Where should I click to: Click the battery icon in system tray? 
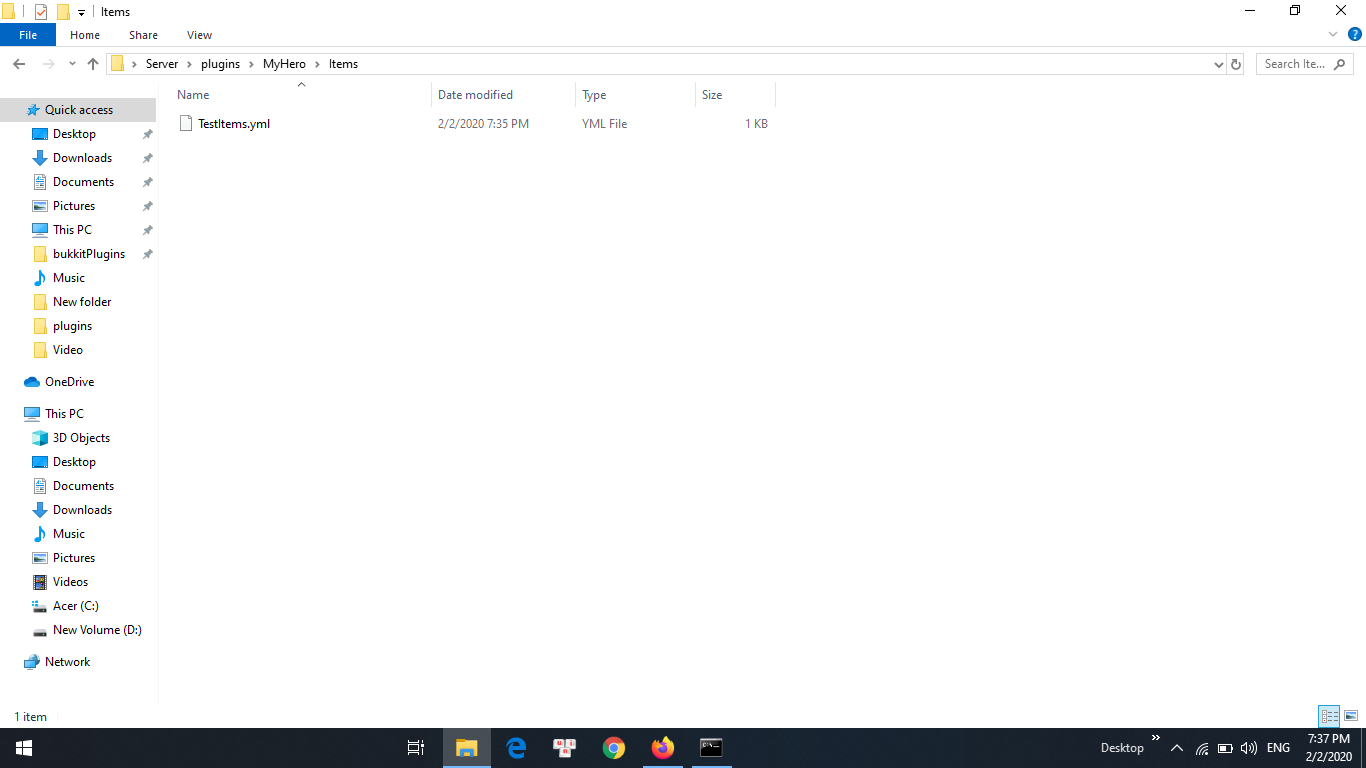point(1225,748)
